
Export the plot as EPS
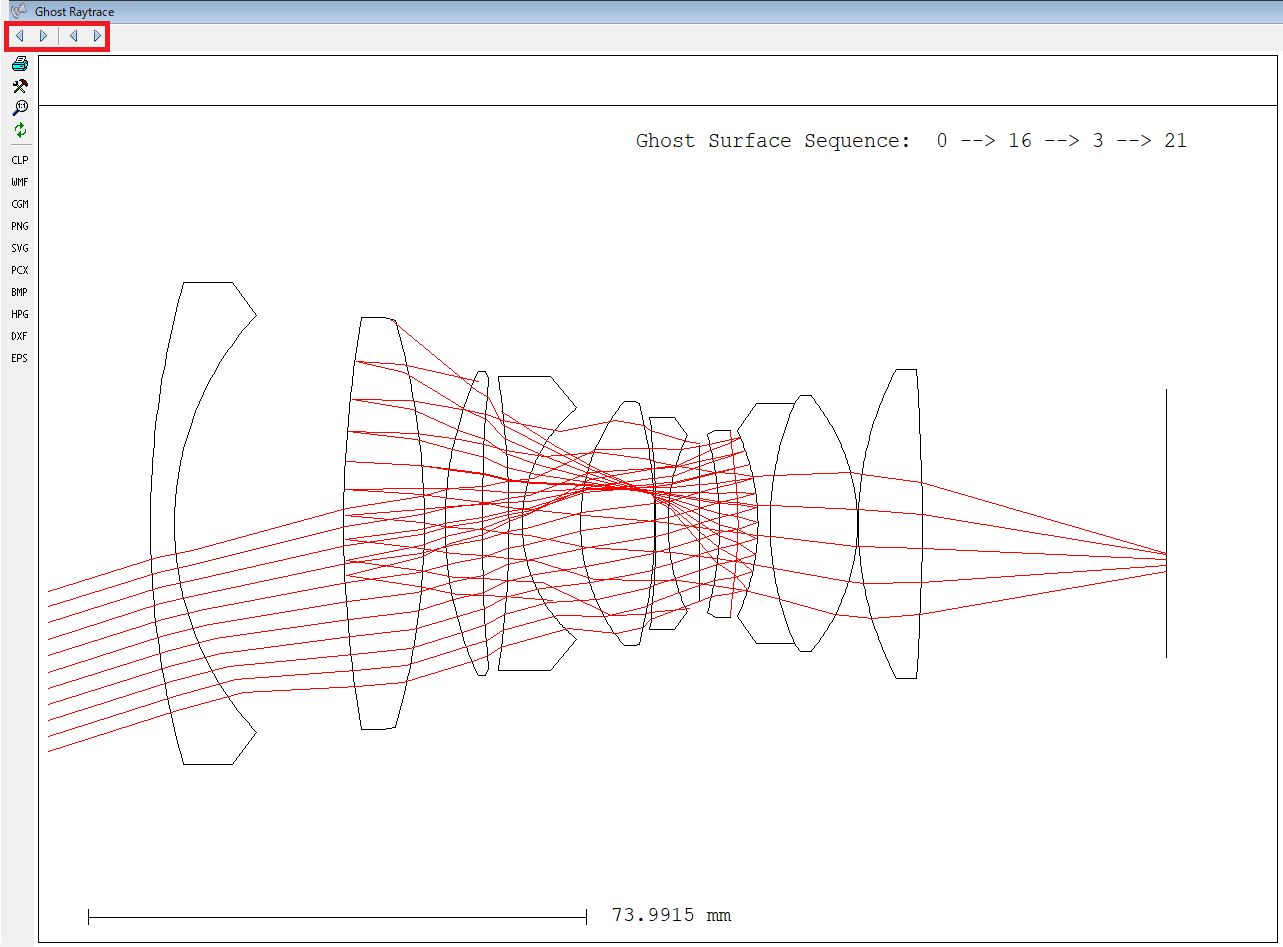tap(20, 358)
